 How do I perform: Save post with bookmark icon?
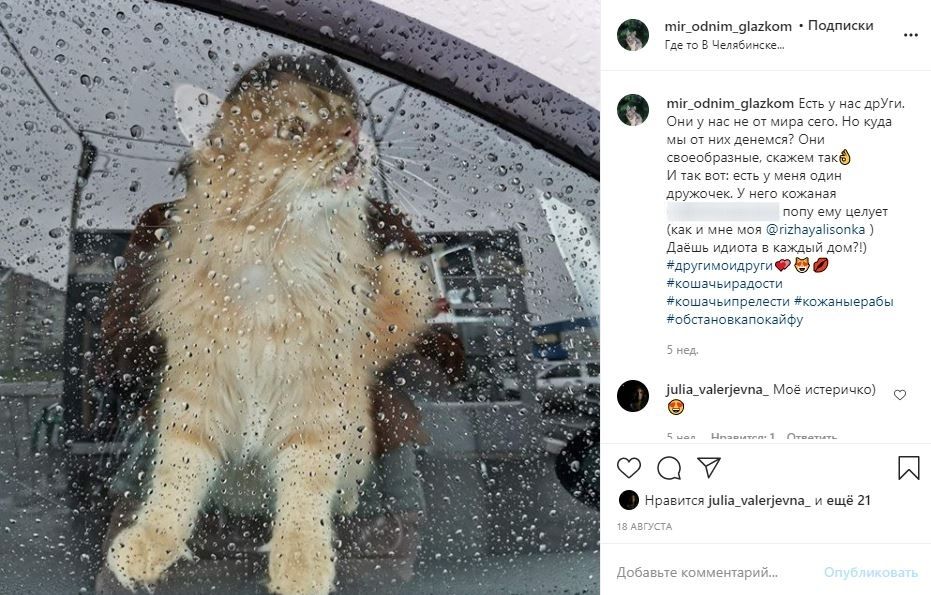[908, 468]
